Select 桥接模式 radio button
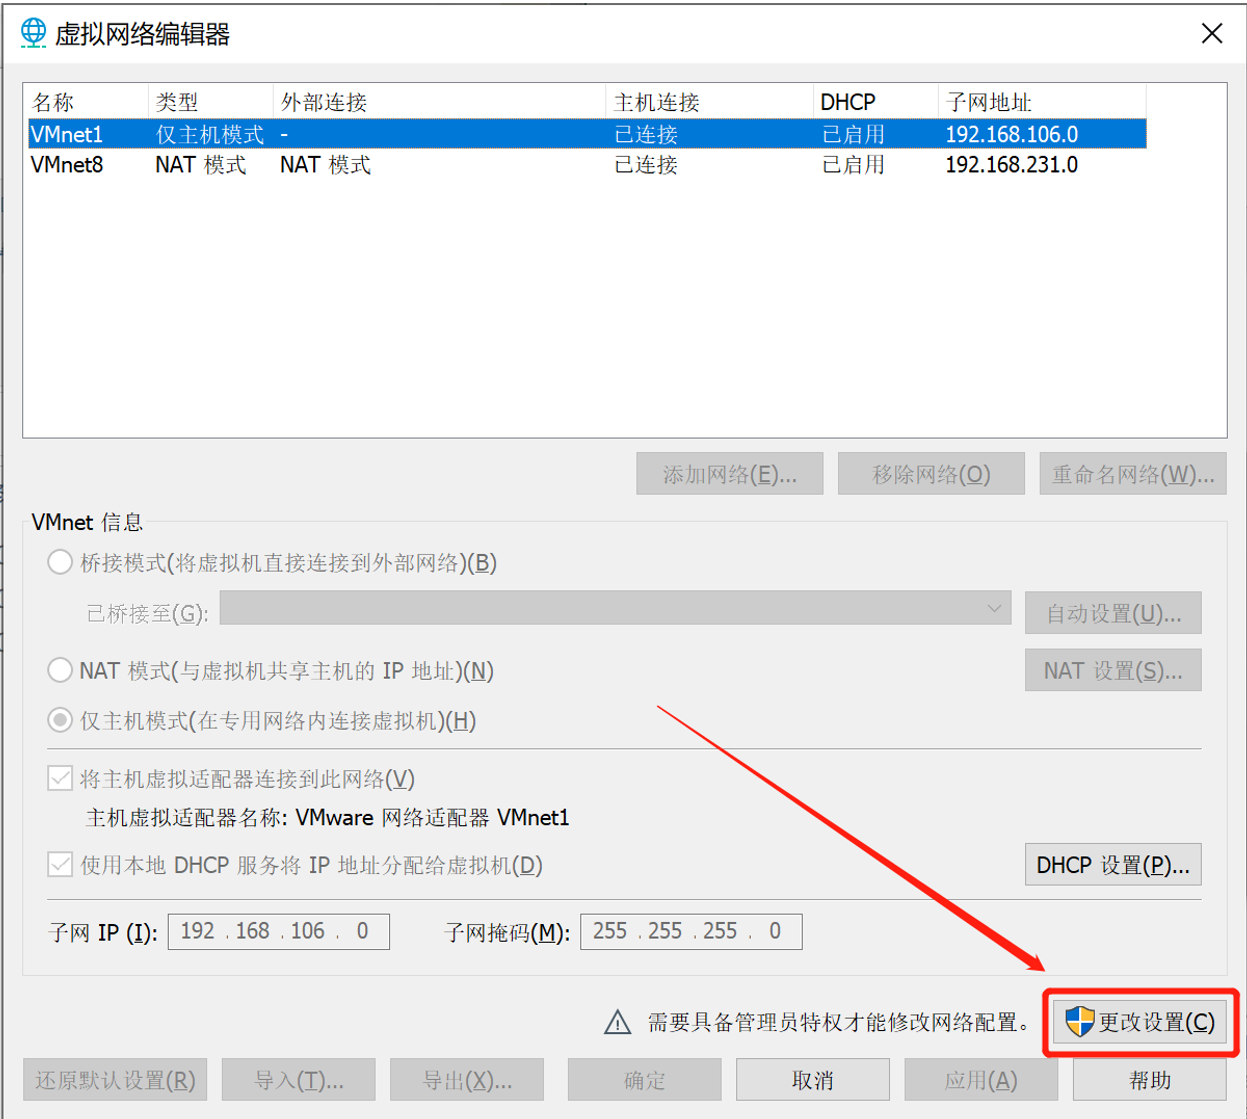The image size is (1247, 1119). 60,562
